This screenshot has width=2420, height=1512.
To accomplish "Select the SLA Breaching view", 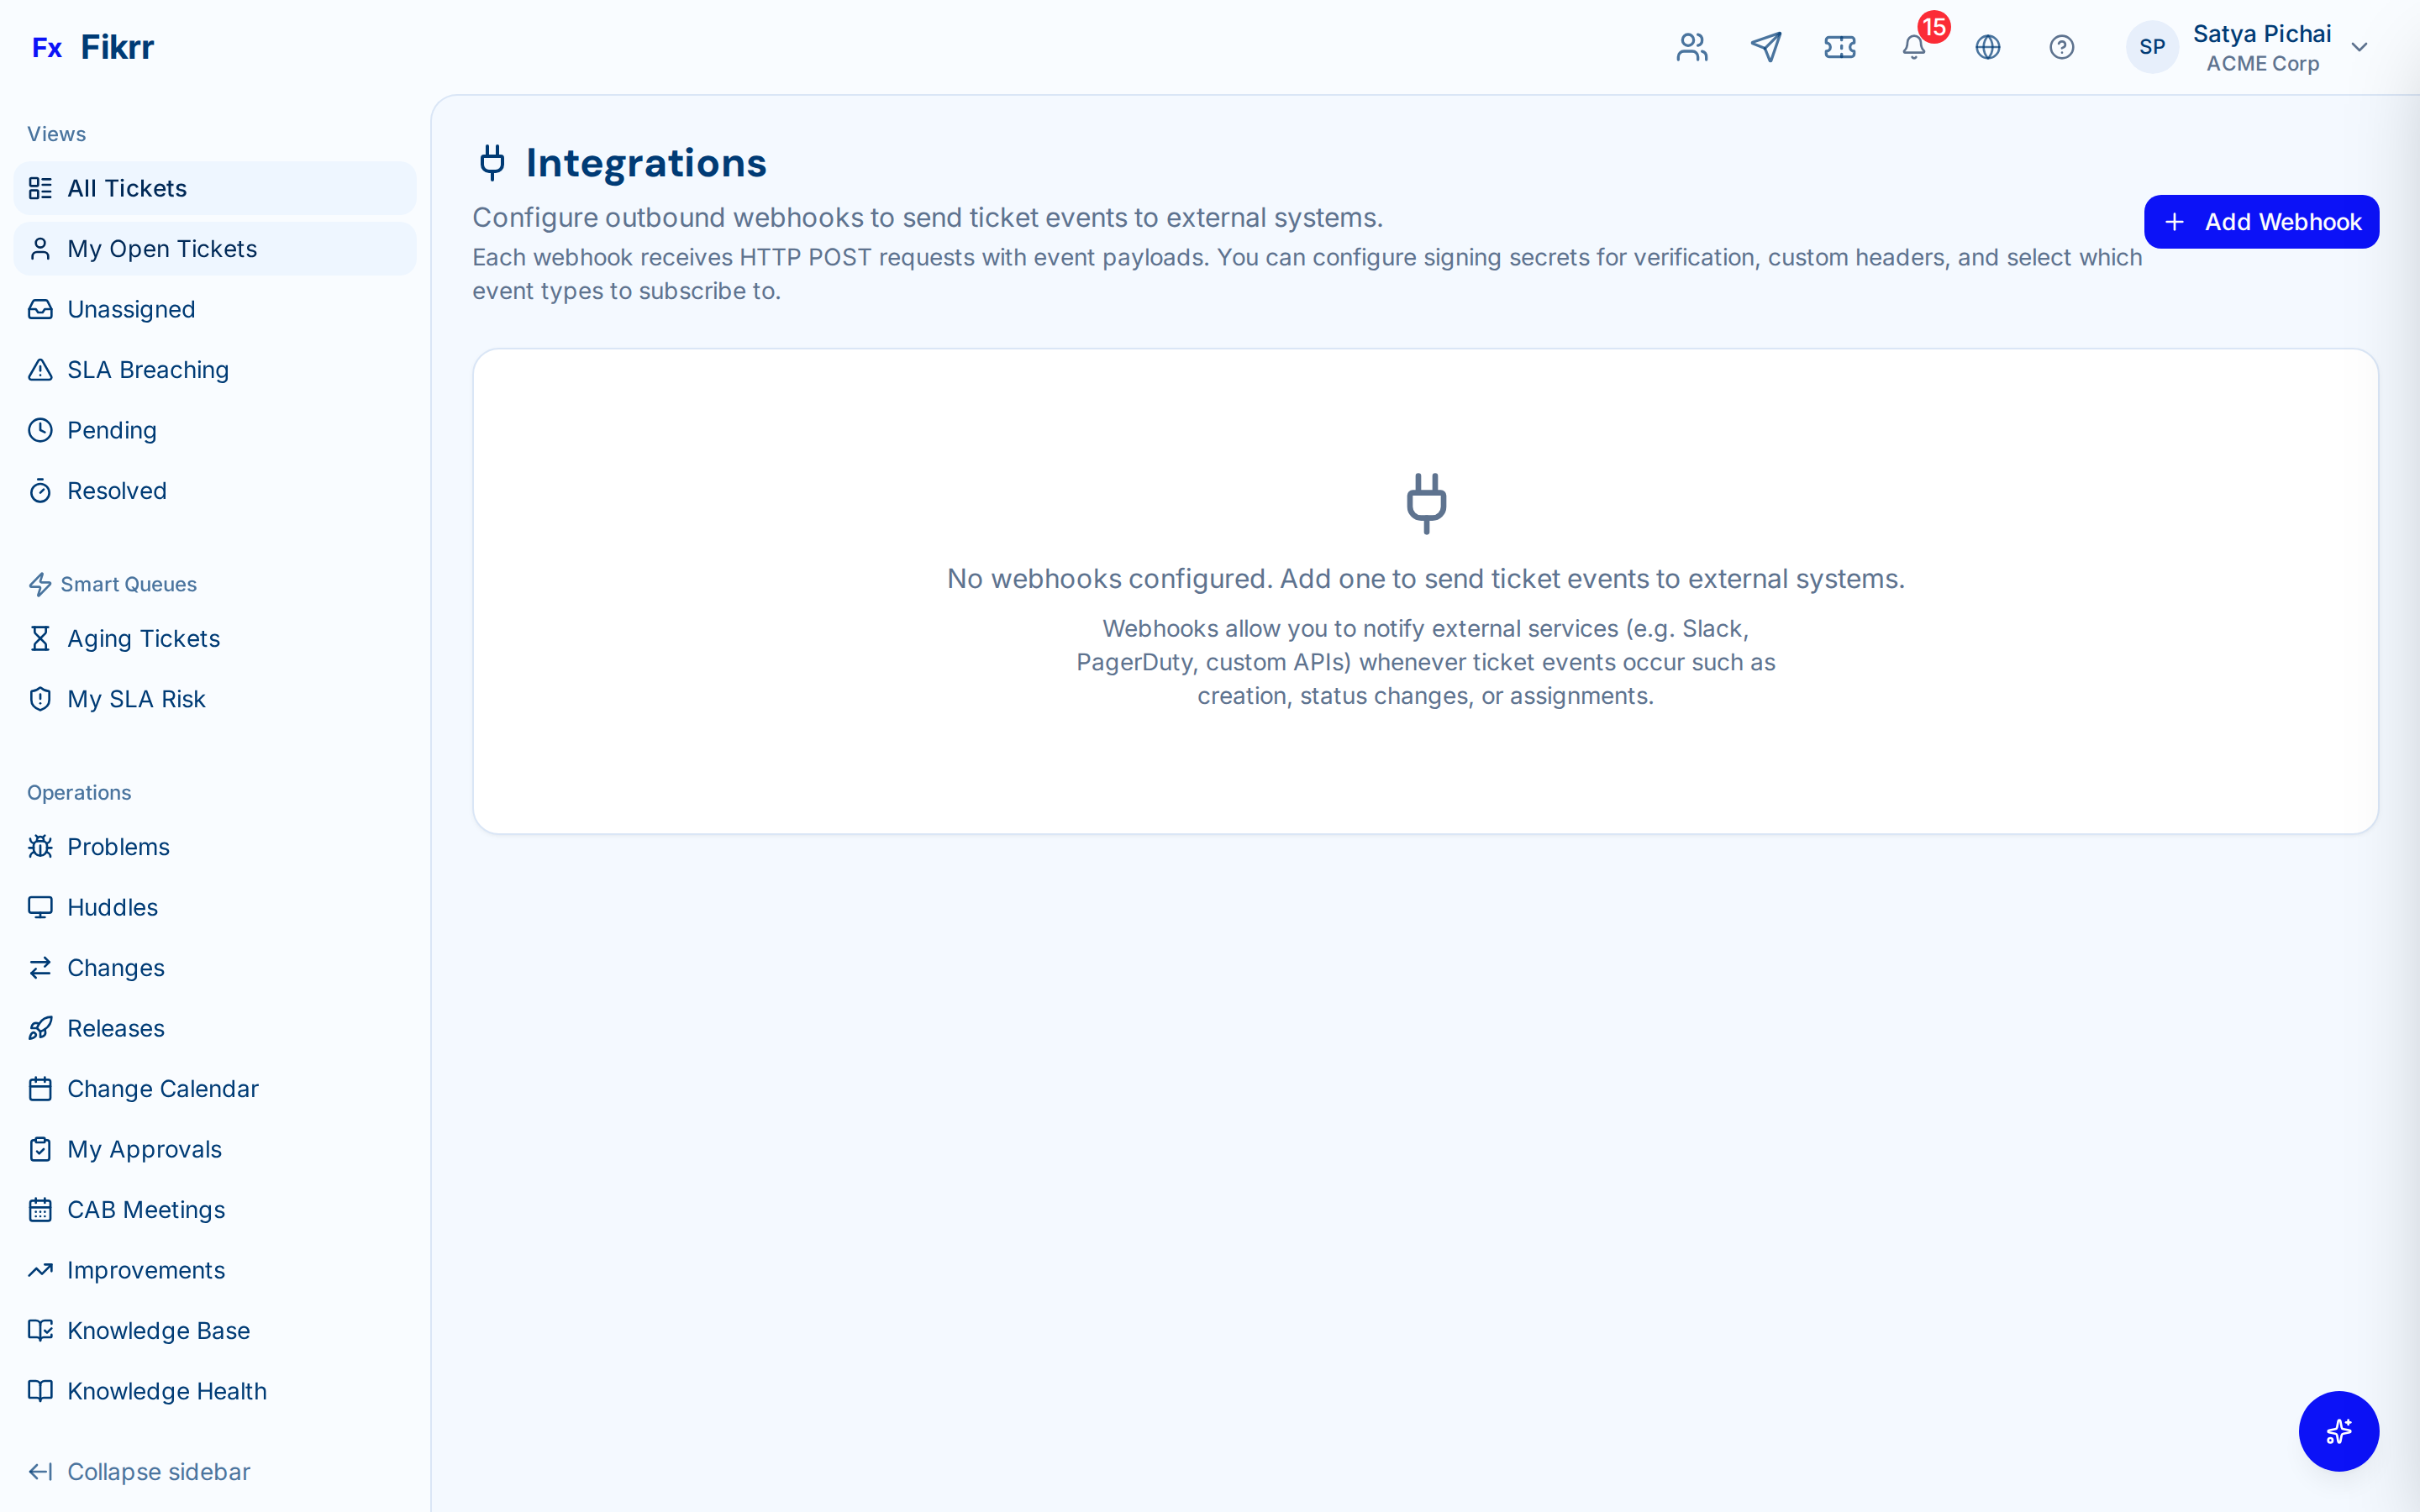I will [147, 369].
